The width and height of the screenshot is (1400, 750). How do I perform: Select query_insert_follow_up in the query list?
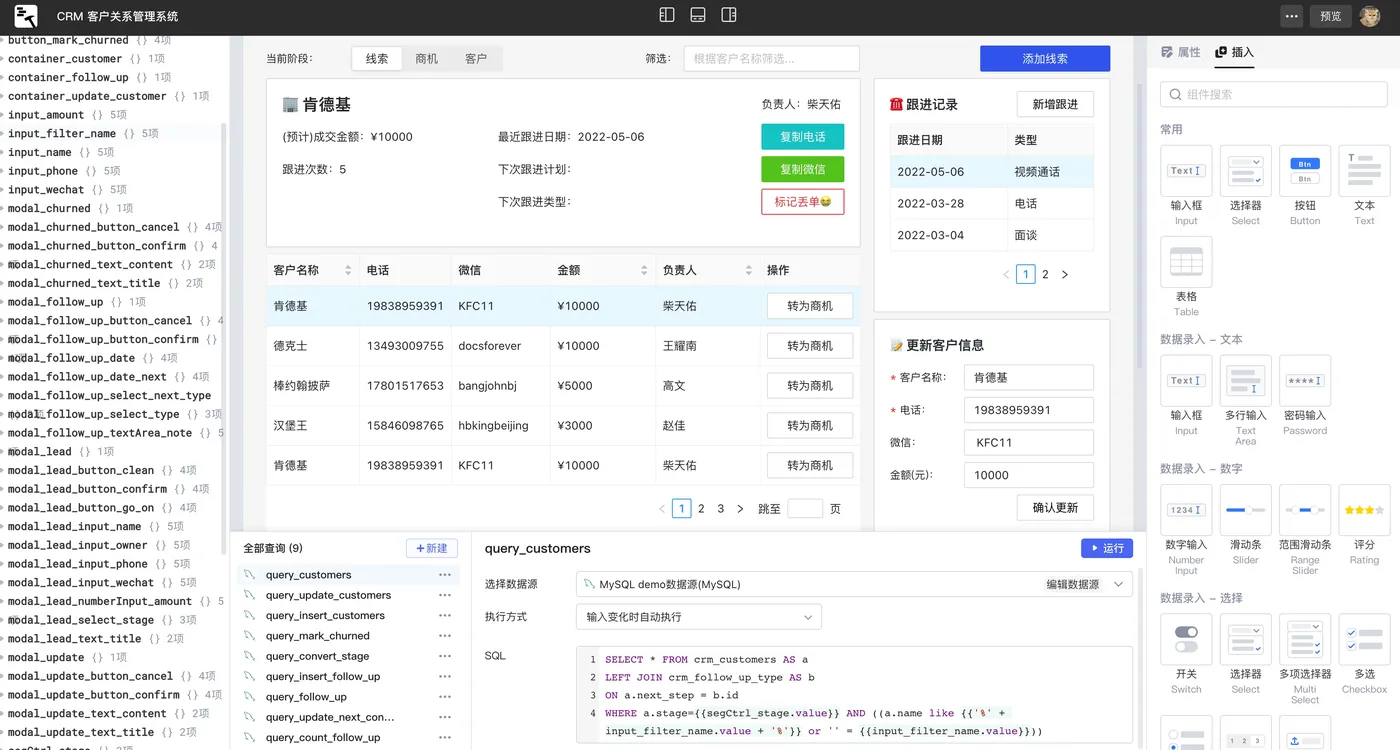click(x=322, y=677)
